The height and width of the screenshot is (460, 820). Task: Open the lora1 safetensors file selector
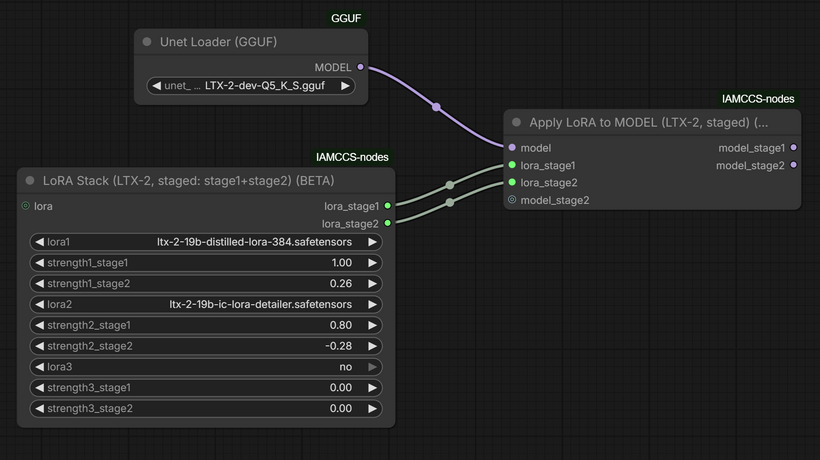tap(206, 242)
